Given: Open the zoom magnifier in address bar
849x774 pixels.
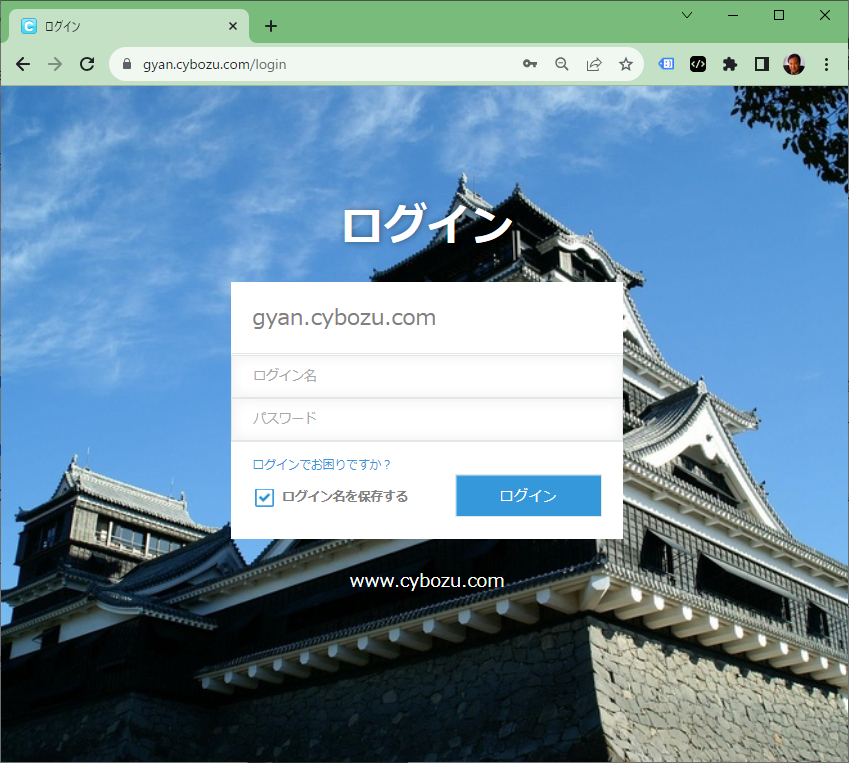Looking at the screenshot, I should click(x=562, y=64).
